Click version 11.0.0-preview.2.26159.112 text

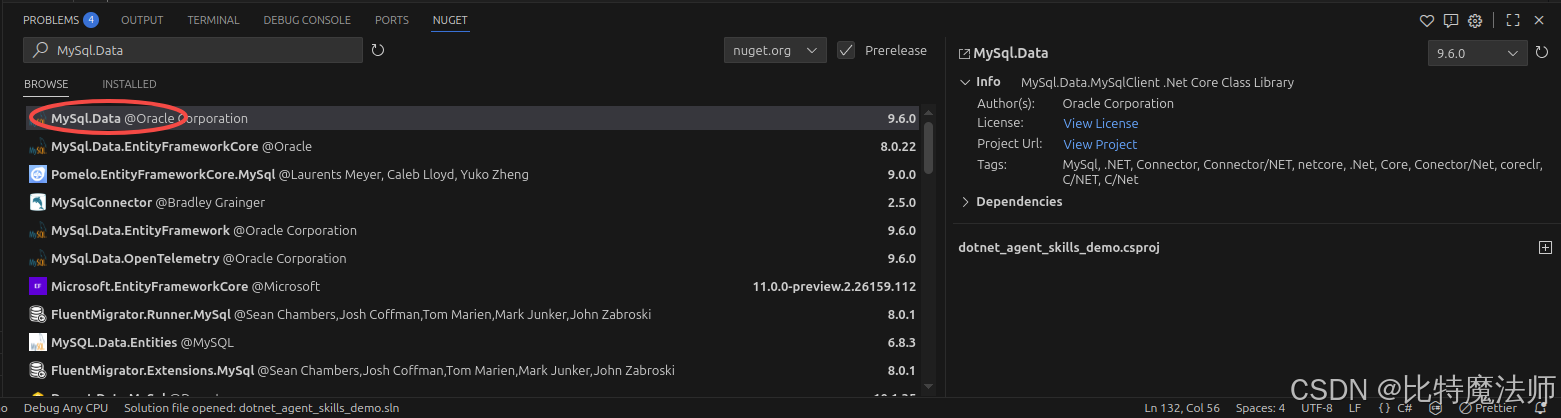(834, 286)
